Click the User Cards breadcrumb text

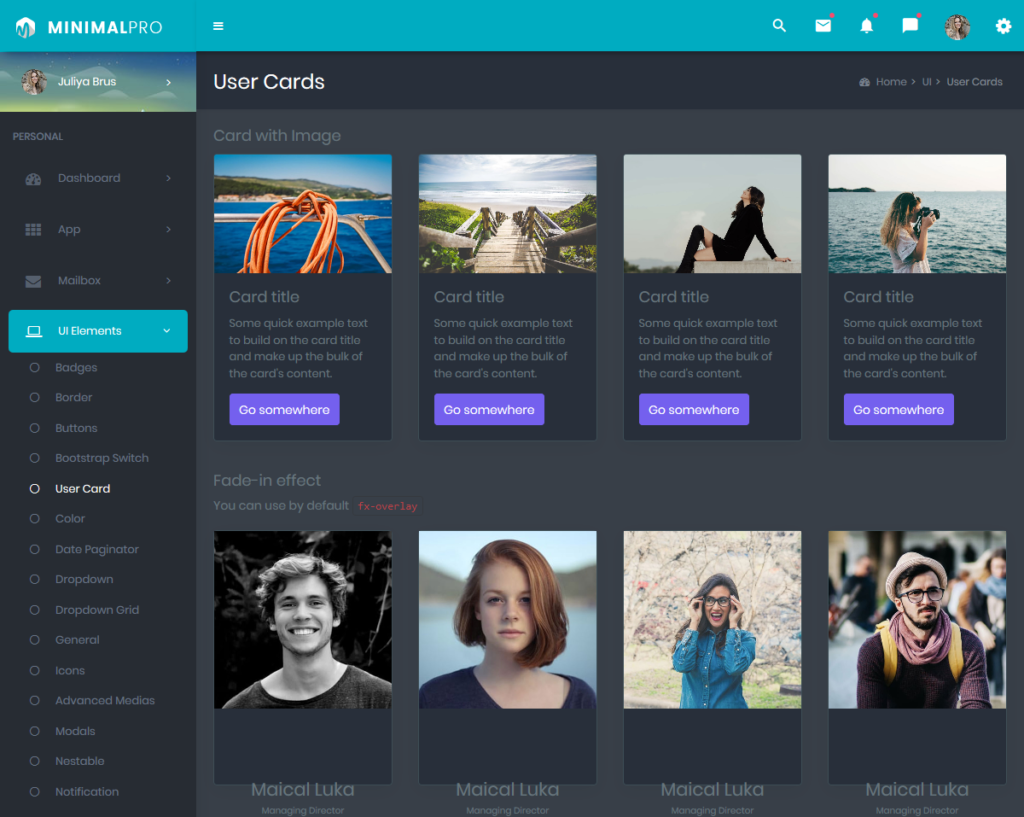click(x=974, y=82)
